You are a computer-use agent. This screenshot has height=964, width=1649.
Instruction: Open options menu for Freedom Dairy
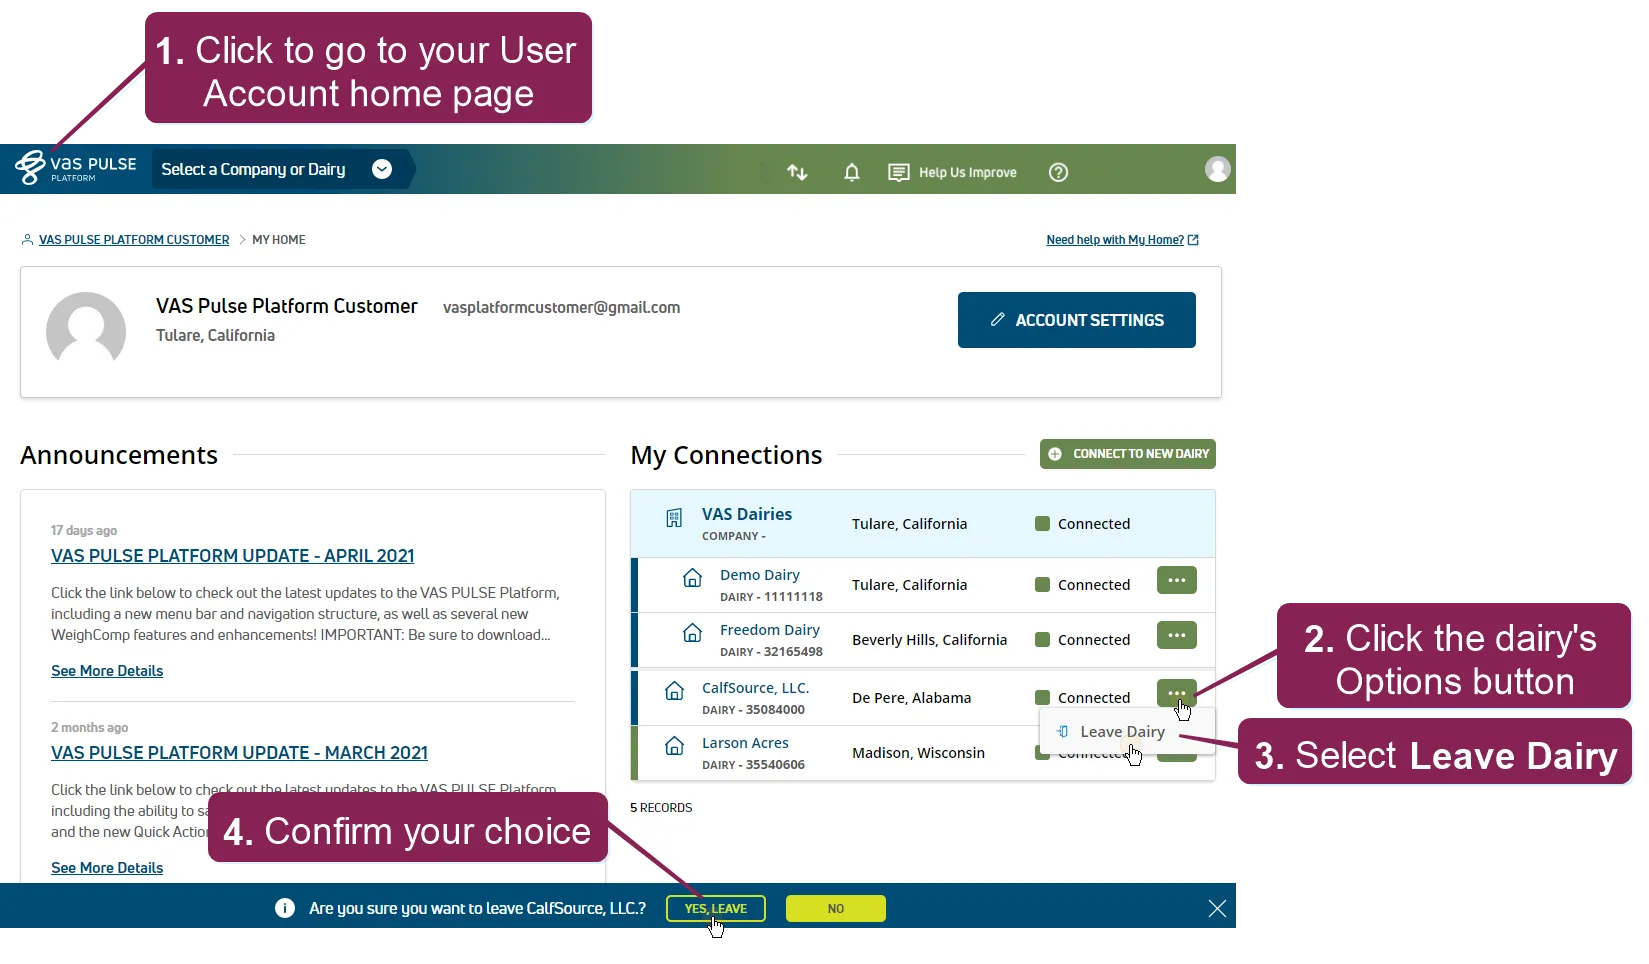click(x=1177, y=635)
